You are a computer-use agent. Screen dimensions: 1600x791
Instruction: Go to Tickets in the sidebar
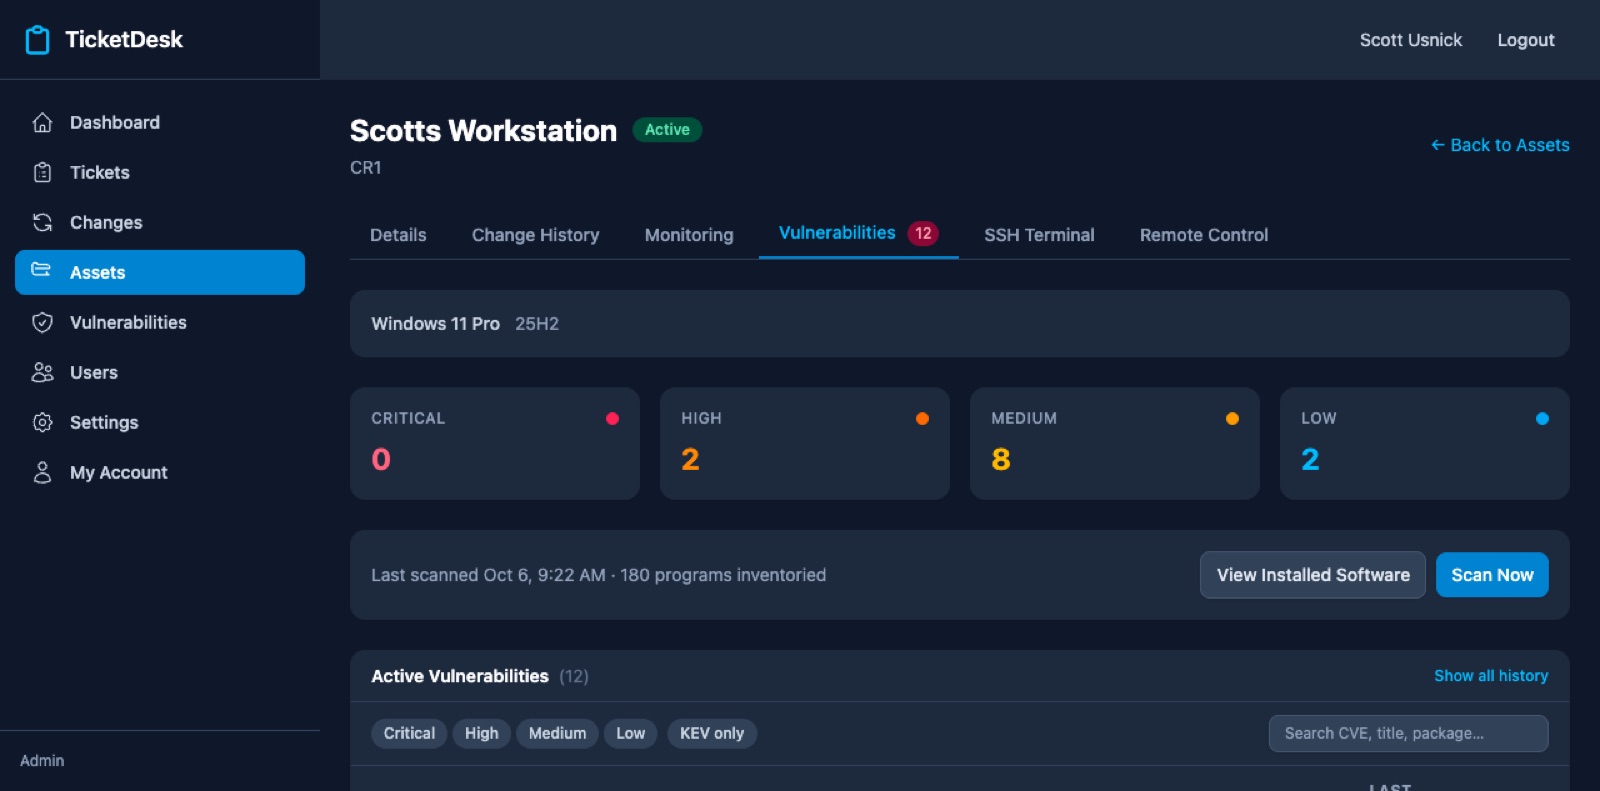coord(160,172)
